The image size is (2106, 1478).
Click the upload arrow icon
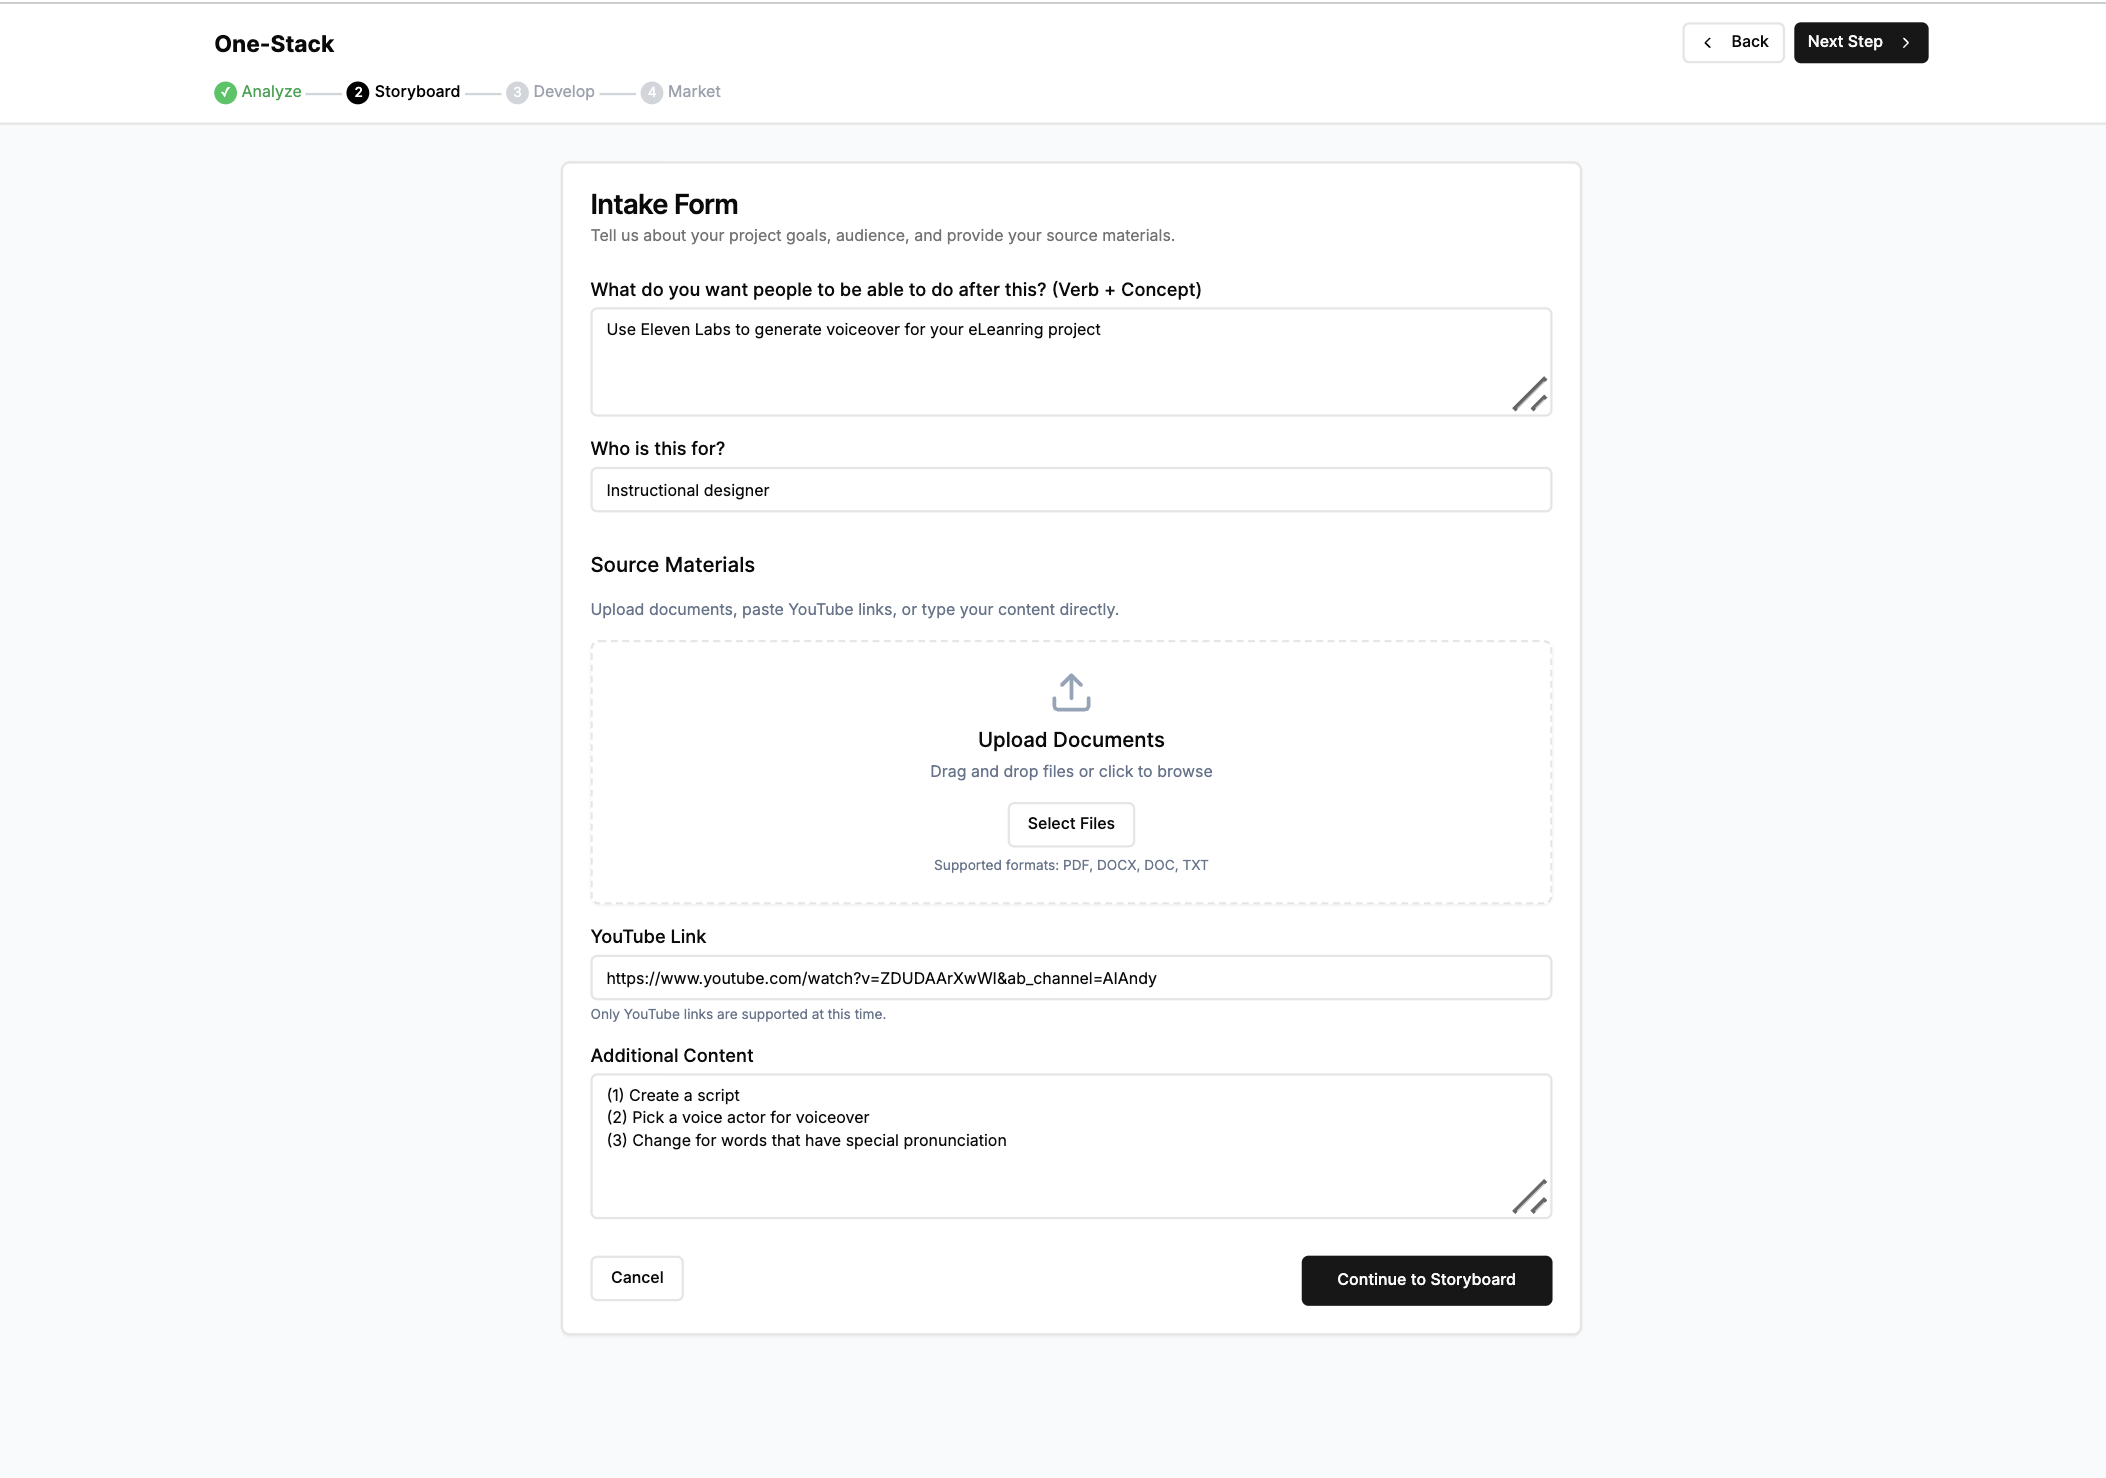pos(1070,692)
